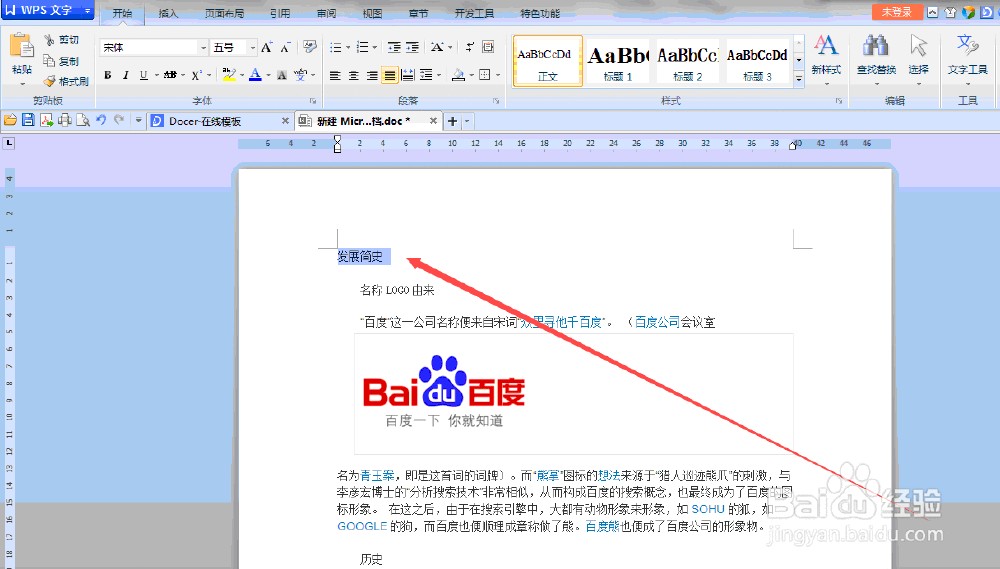
Task: Open the 页面布局 ribbon tab
Action: coord(224,13)
